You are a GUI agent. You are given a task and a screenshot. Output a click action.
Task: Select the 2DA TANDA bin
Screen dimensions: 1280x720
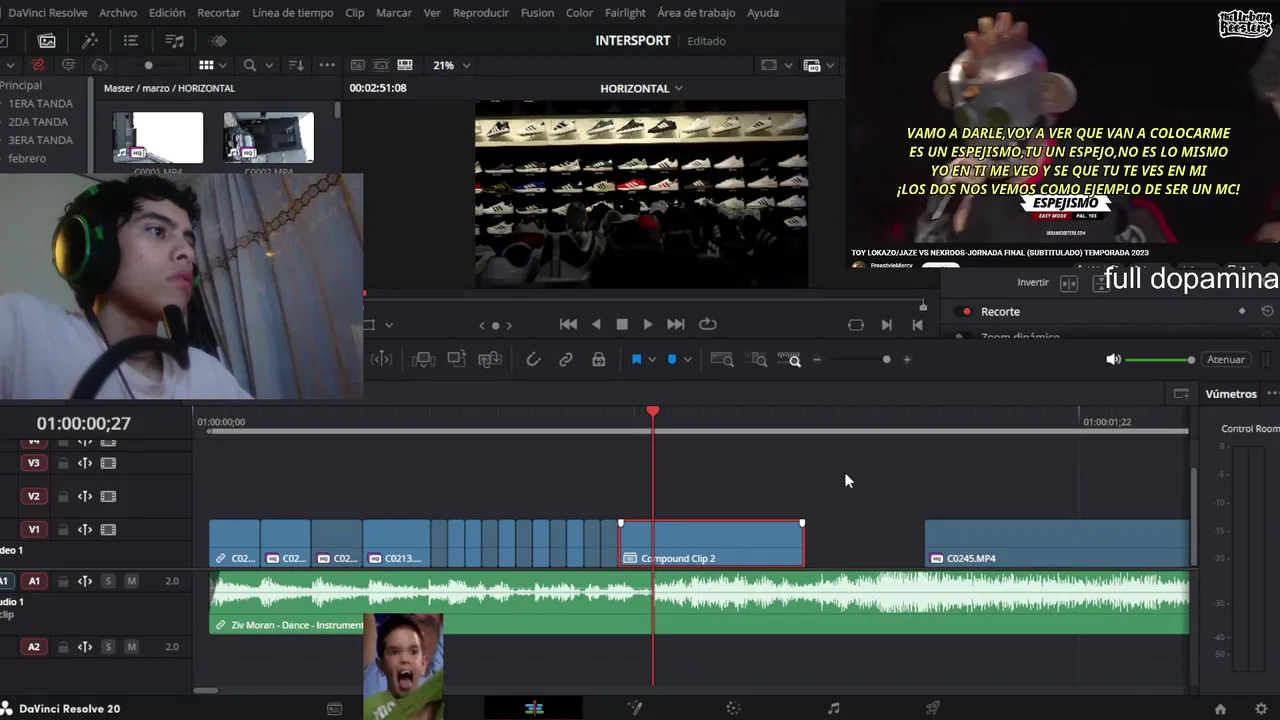pyautogui.click(x=38, y=122)
